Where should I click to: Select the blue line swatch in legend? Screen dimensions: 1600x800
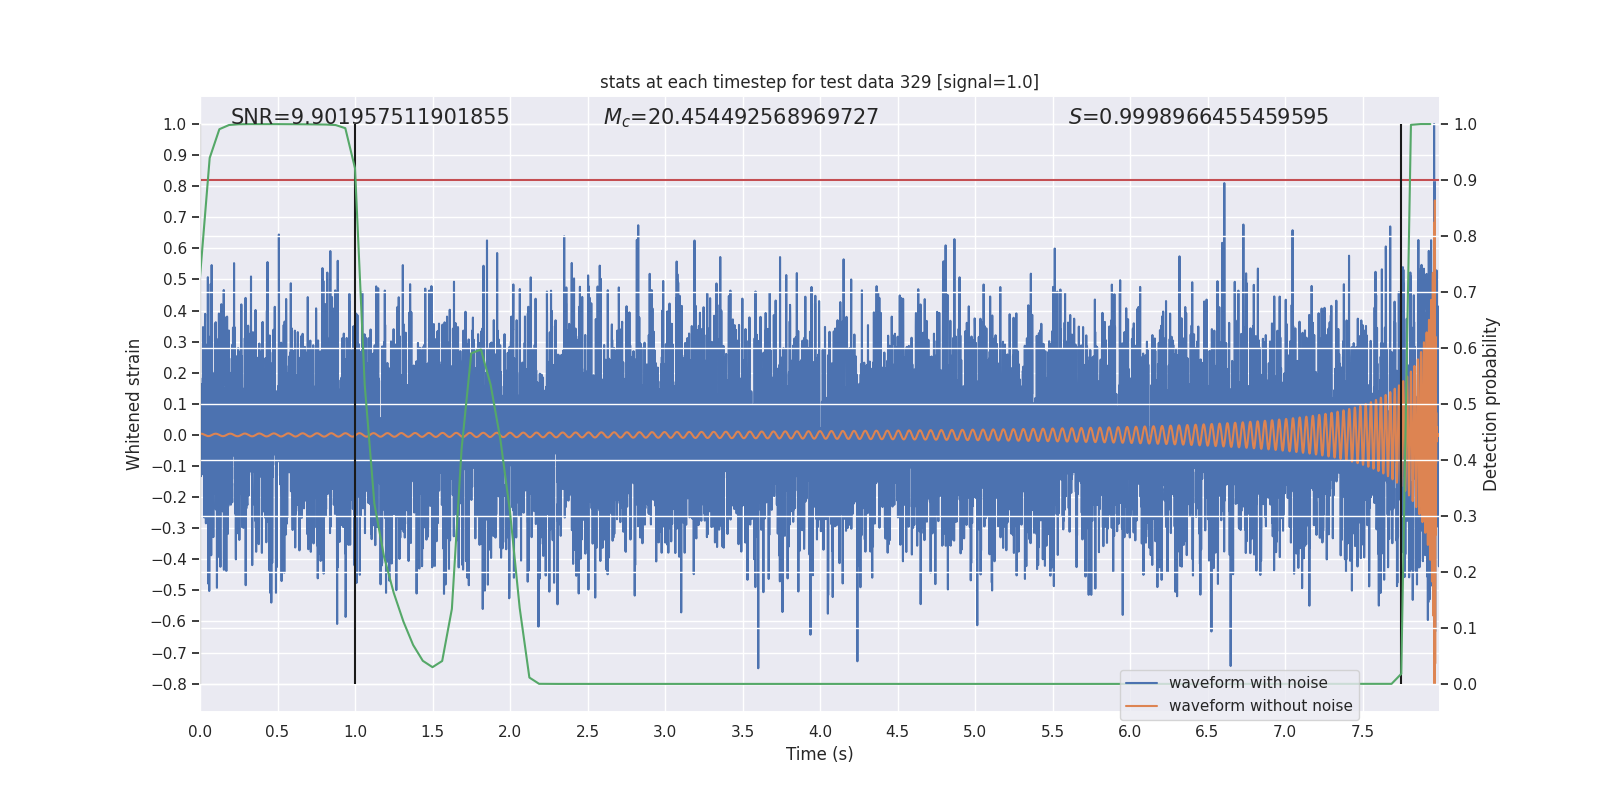tap(1141, 683)
